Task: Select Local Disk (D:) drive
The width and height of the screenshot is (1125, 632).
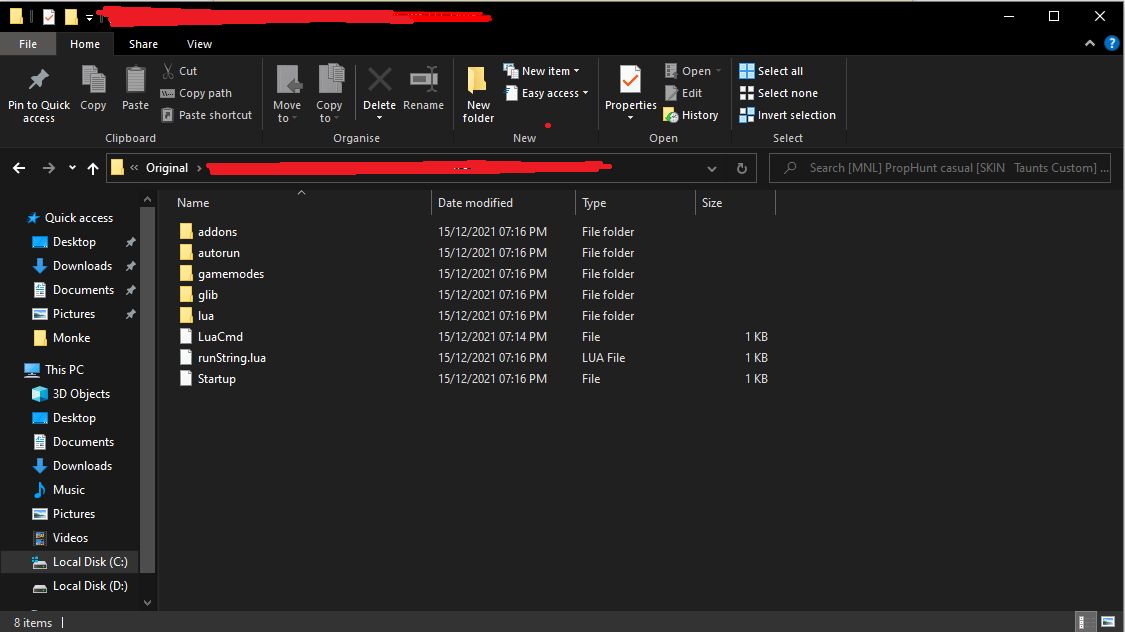Action: [80, 586]
